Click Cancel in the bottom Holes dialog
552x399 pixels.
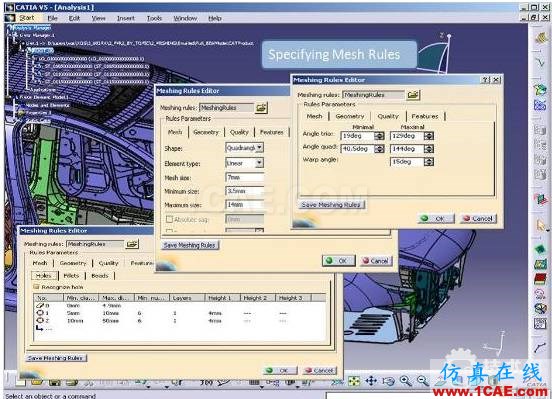(320, 370)
